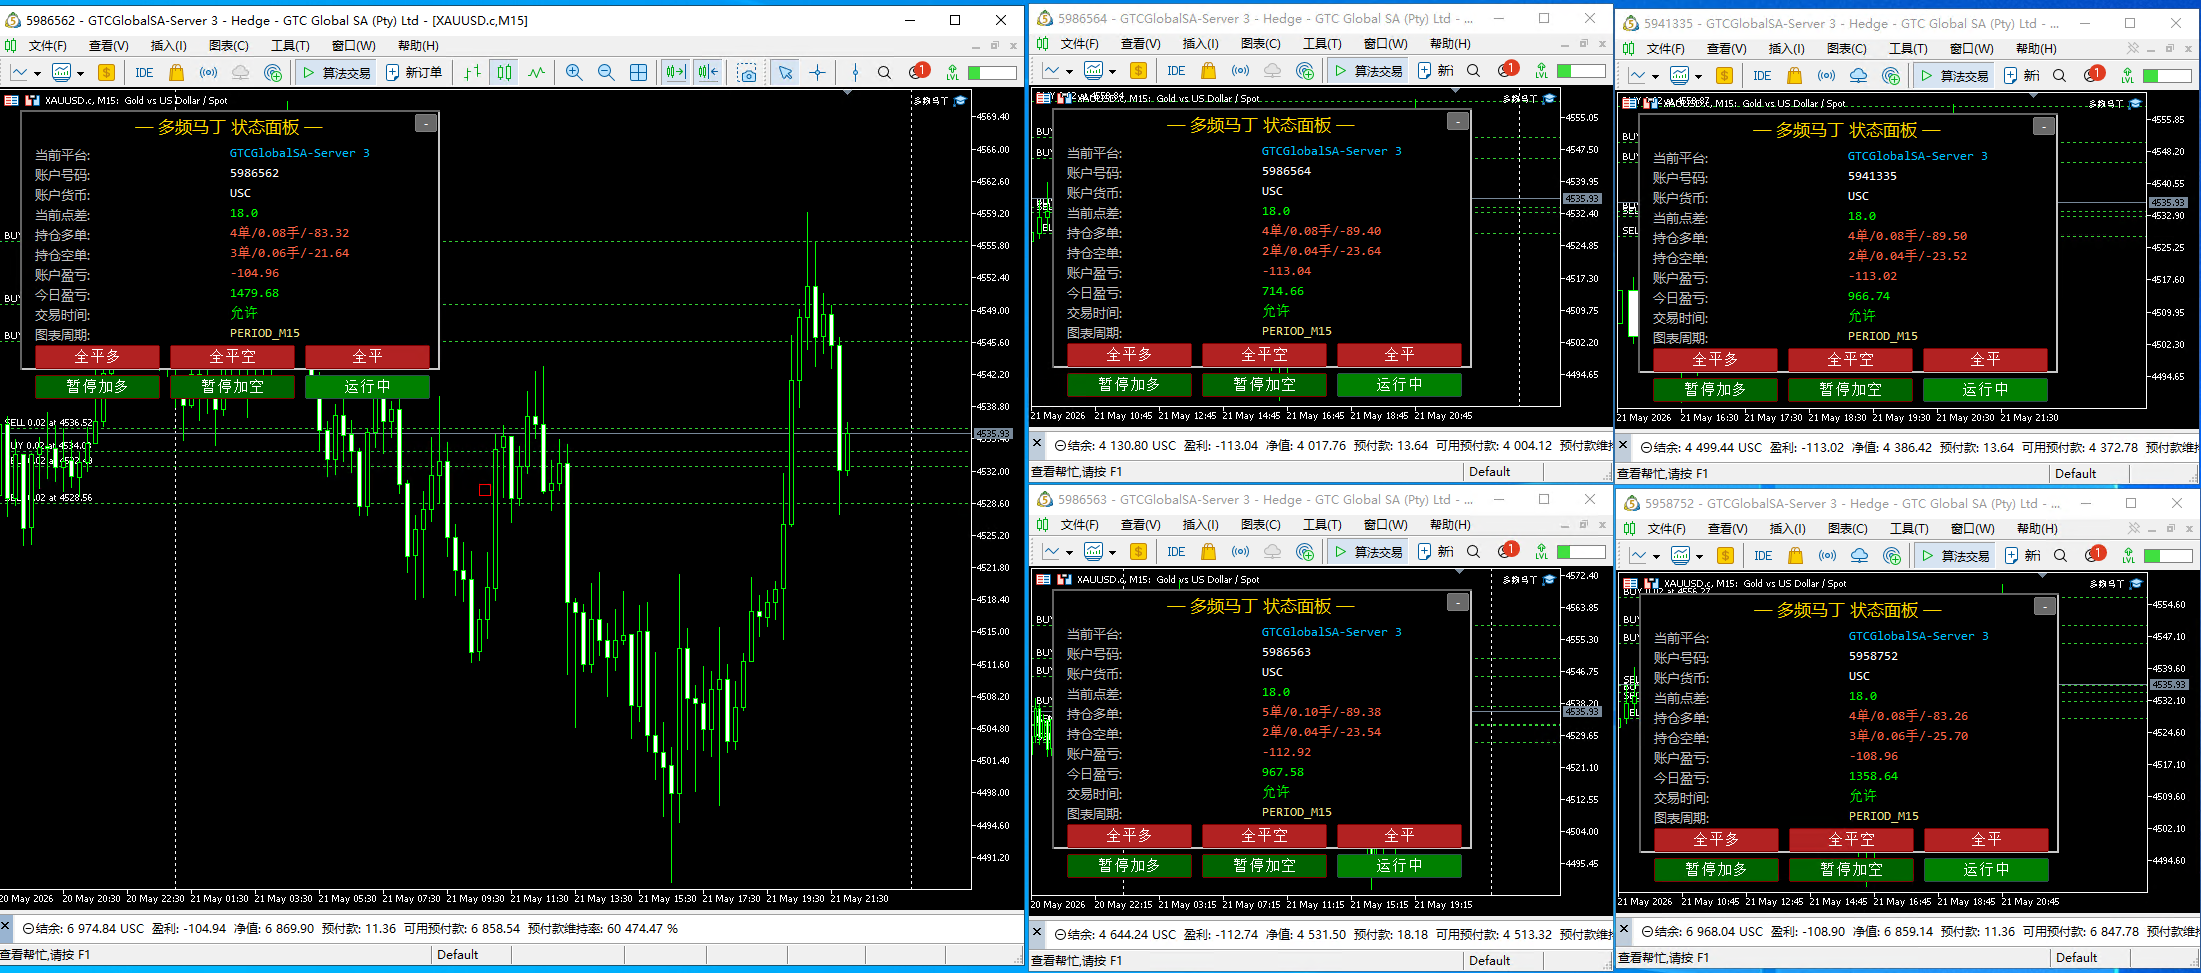Toggle Algo Trading in the 5986563 window

coord(1368,552)
